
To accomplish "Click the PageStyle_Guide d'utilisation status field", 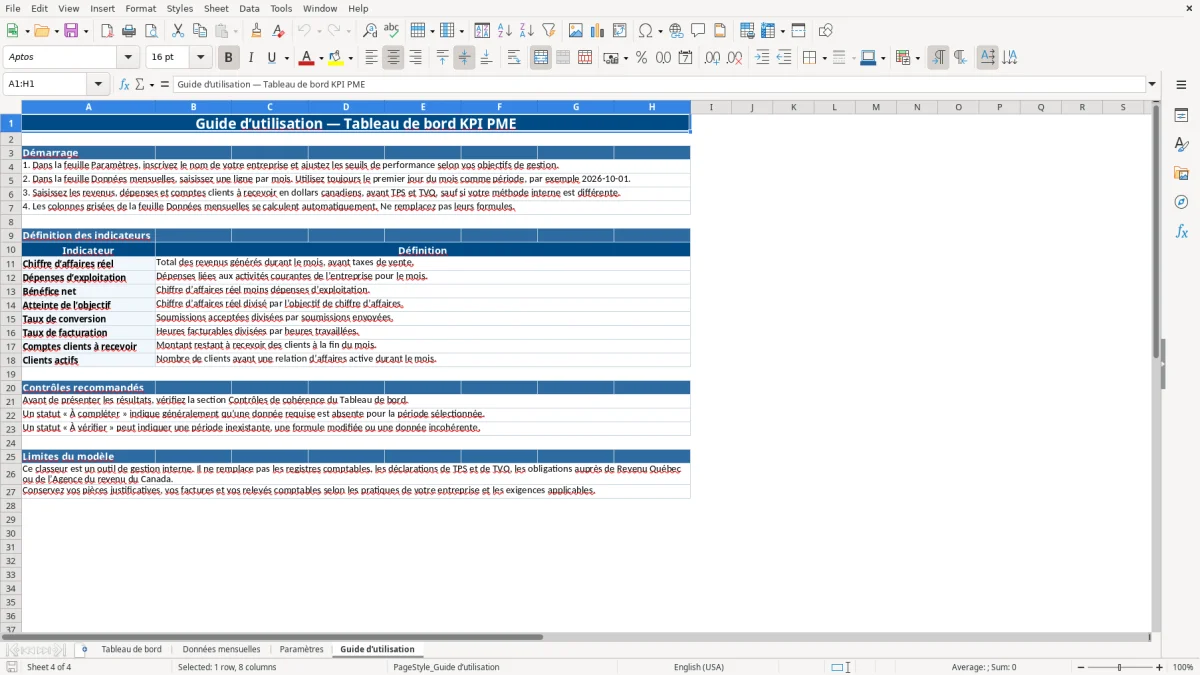I will click(x=446, y=667).
